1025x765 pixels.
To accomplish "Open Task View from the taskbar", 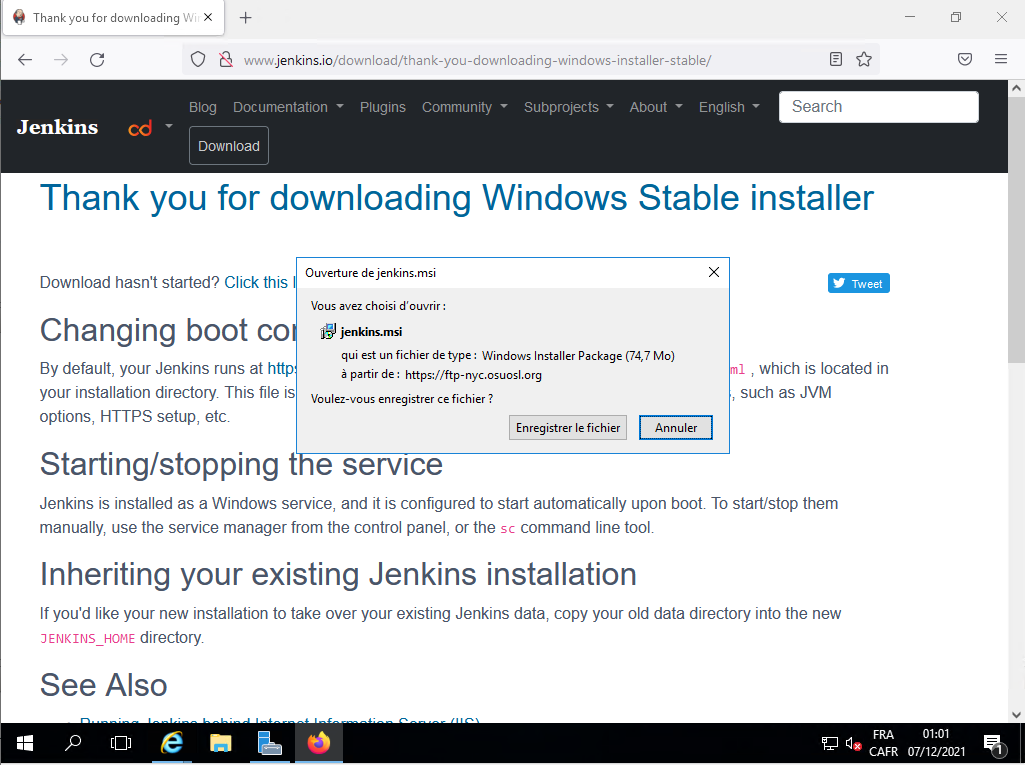I will [121, 743].
